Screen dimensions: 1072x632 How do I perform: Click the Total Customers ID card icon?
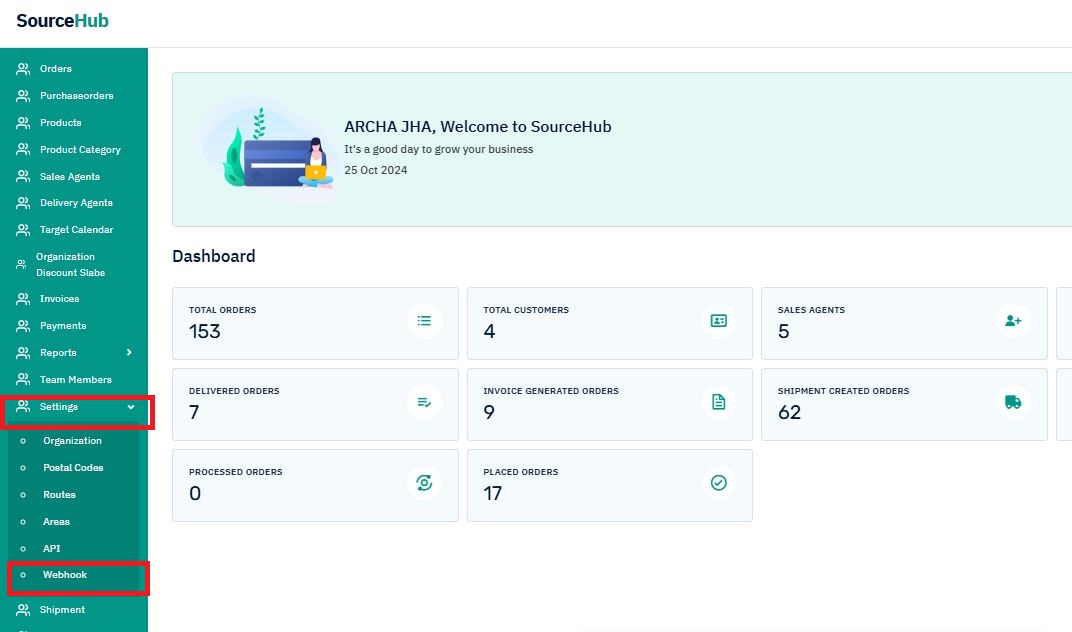tap(718, 321)
